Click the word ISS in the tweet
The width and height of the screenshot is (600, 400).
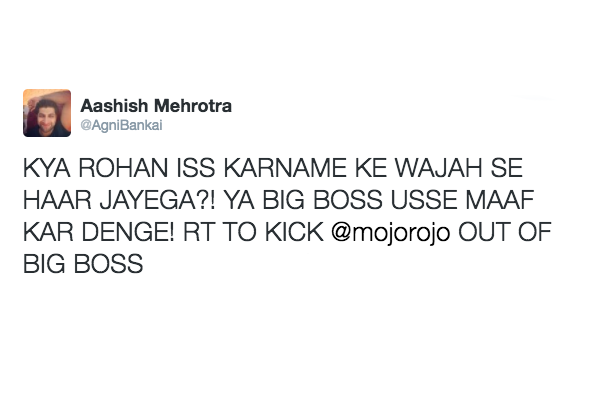[196, 168]
